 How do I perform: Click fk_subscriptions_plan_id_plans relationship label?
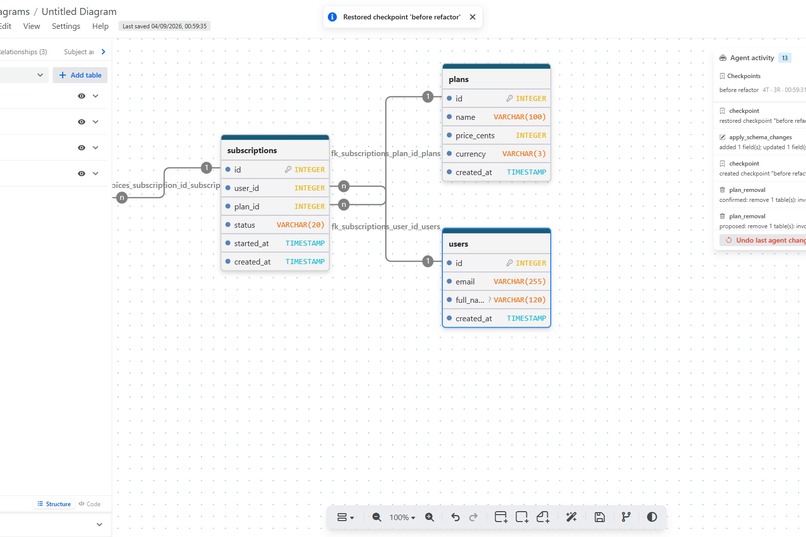[x=386, y=153]
